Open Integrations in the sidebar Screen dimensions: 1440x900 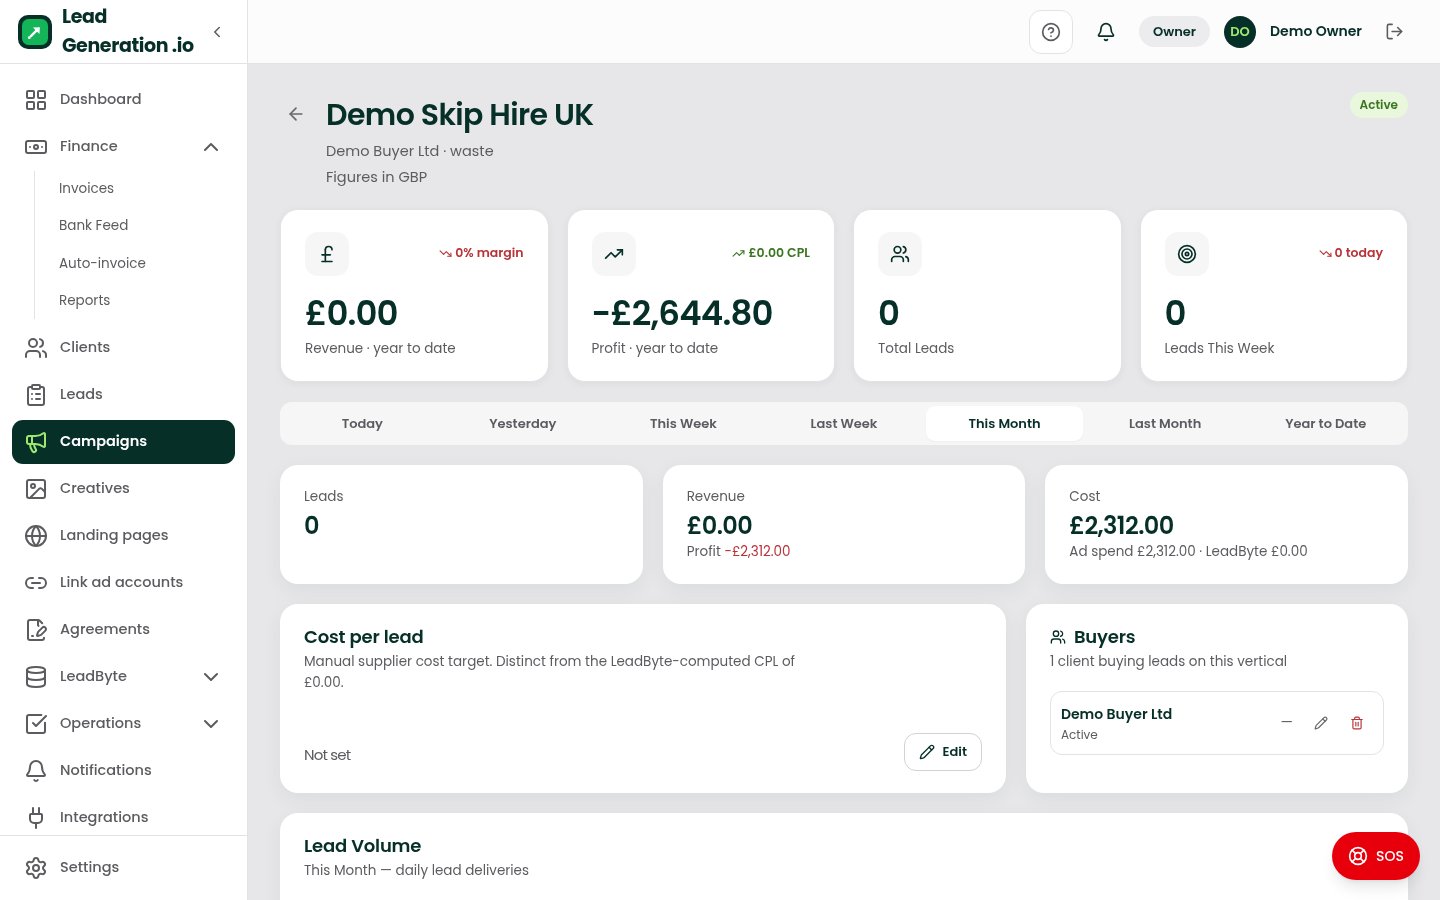tap(124, 817)
